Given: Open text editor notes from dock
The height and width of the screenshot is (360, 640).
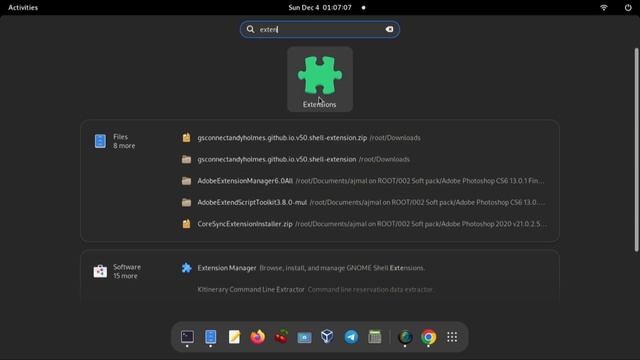Looking at the screenshot, I should pos(234,337).
